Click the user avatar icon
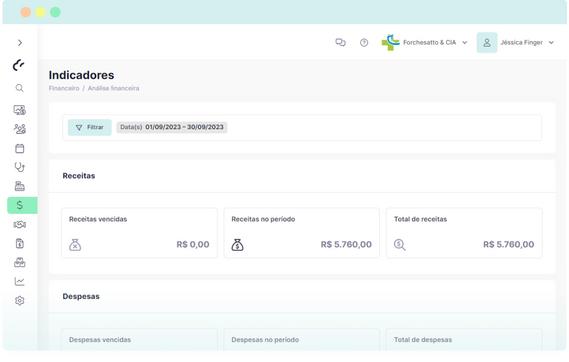Viewport: 569px width, 362px height. tap(487, 42)
